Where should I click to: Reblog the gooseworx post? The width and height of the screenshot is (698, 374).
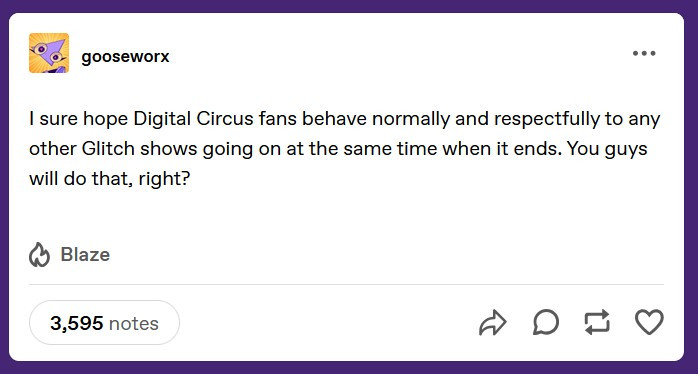(x=597, y=322)
